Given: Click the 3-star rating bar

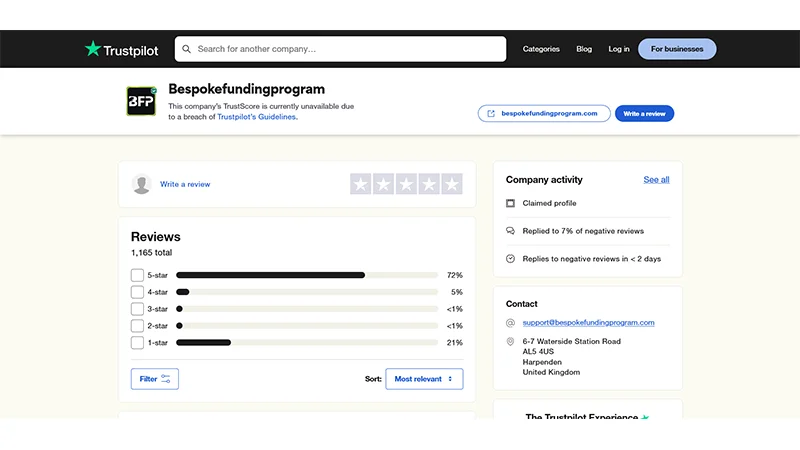Looking at the screenshot, I should [x=307, y=309].
